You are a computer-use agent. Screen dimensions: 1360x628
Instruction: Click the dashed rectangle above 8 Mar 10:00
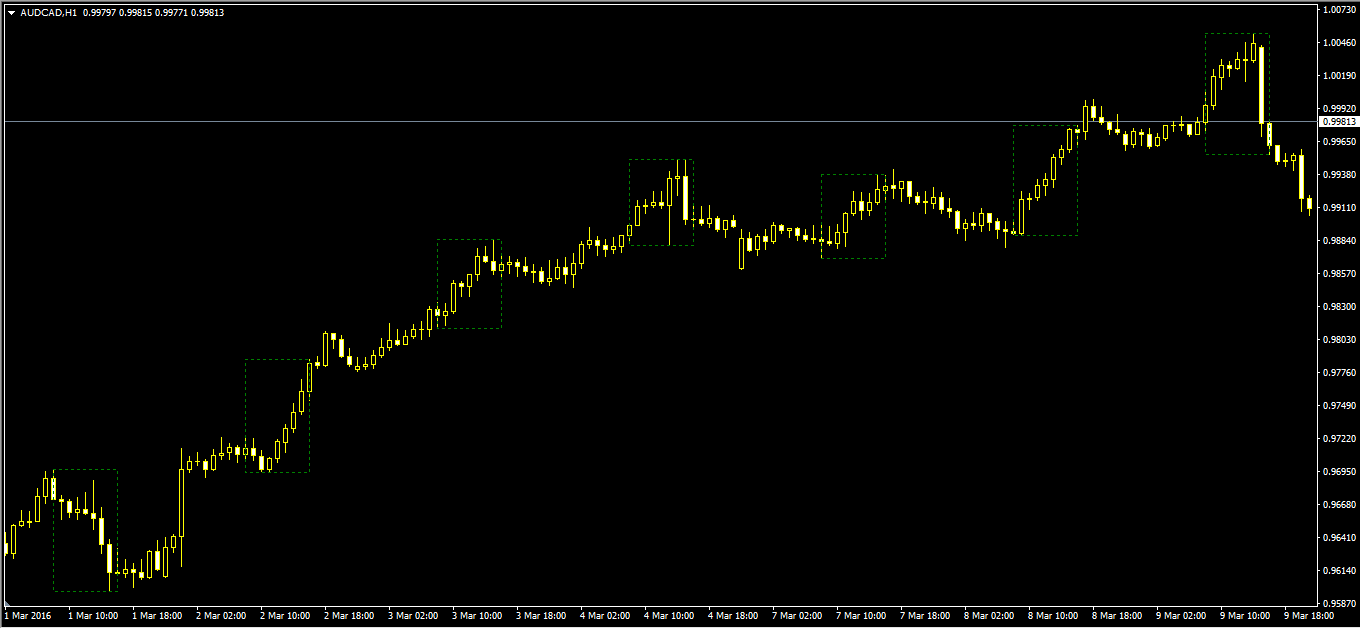point(1045,180)
